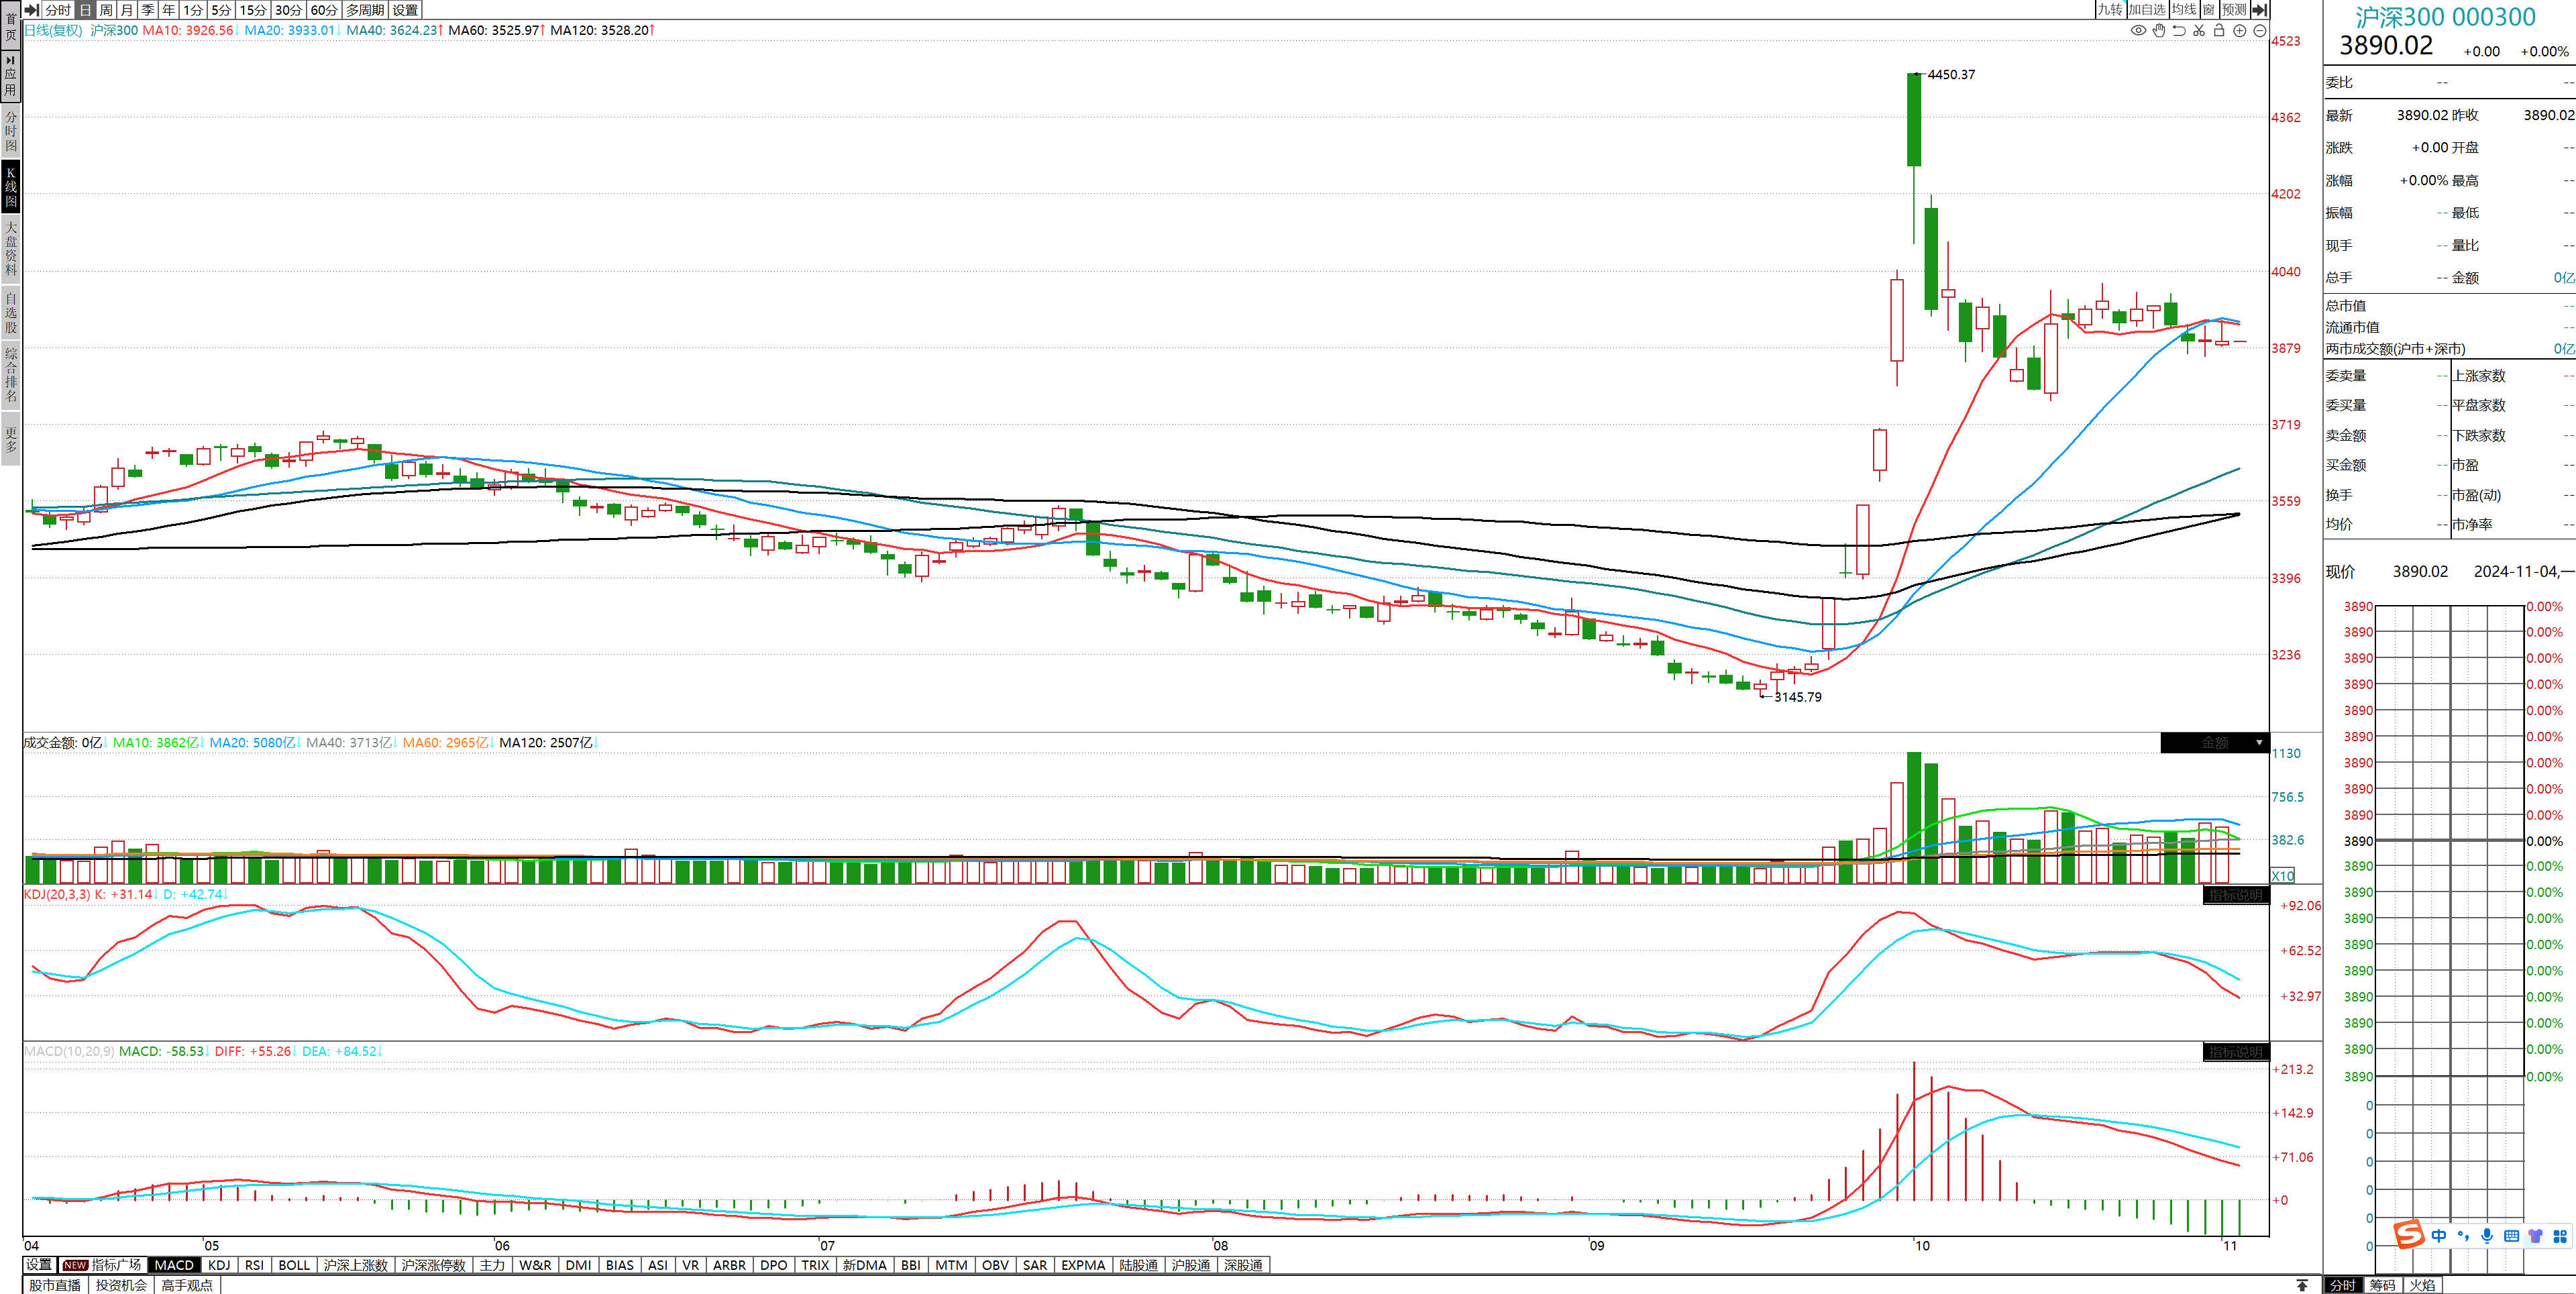
Task: Click the Sogou microphone voice input icon
Action: 2487,1236
